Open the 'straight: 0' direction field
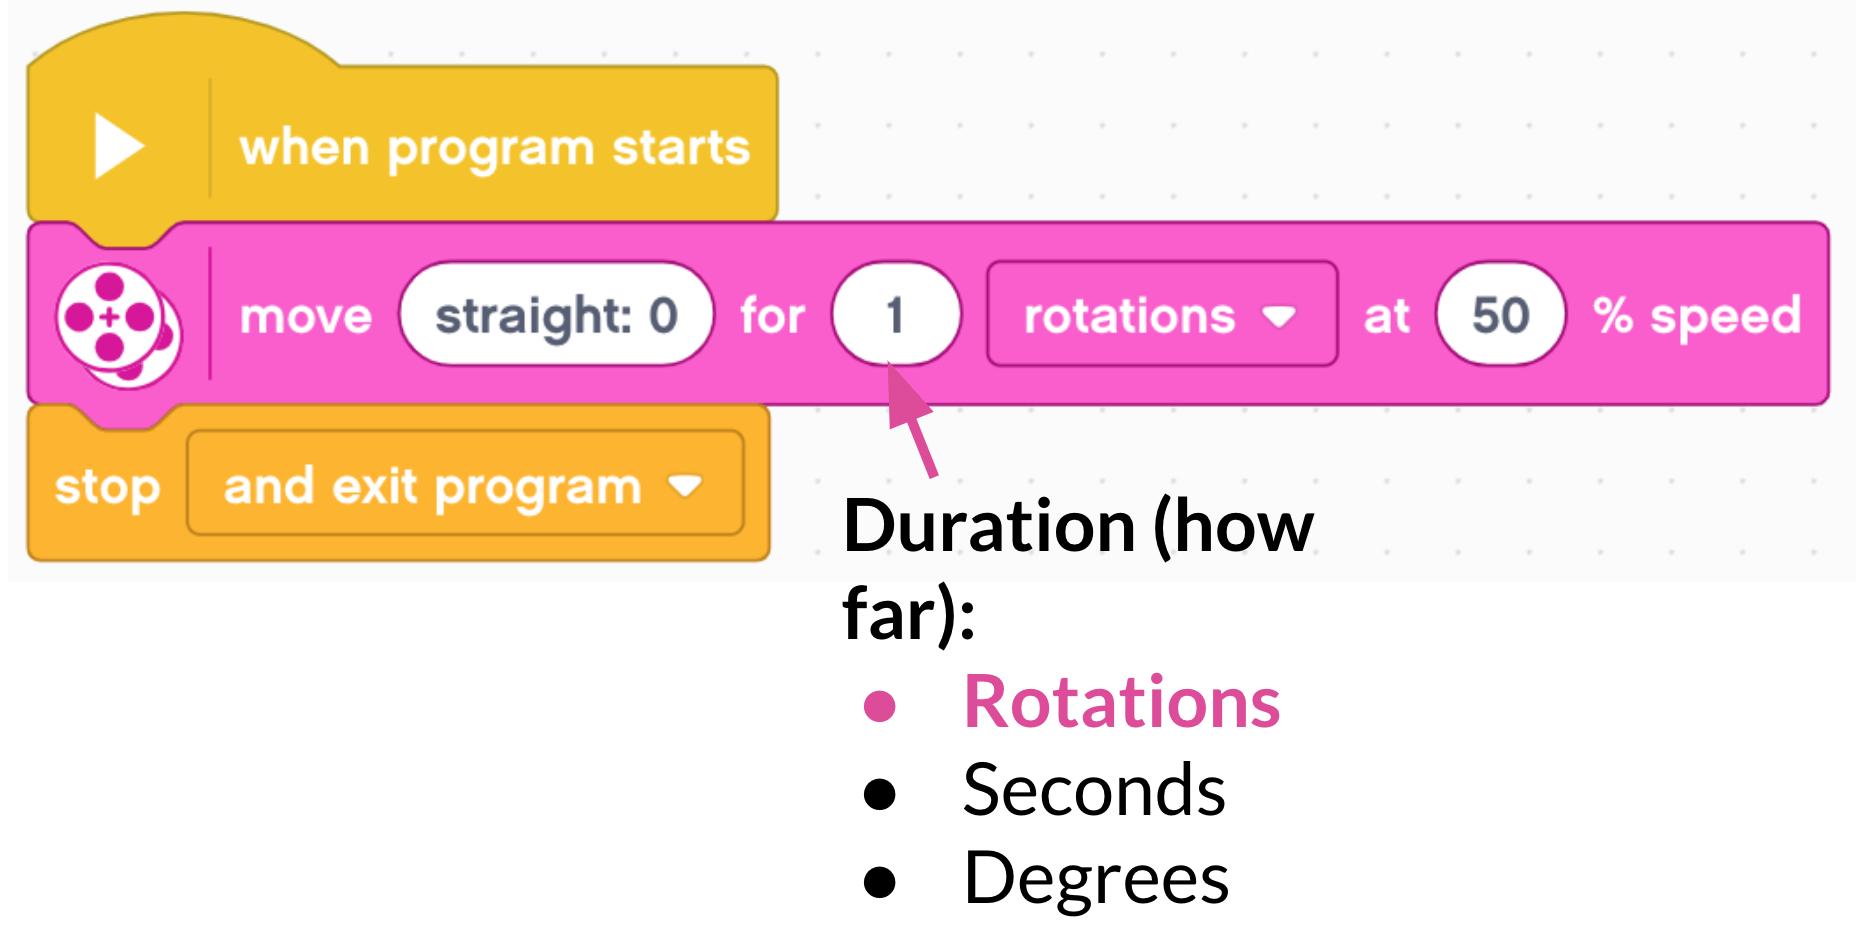This screenshot has width=1856, height=934. pyautogui.click(x=556, y=315)
